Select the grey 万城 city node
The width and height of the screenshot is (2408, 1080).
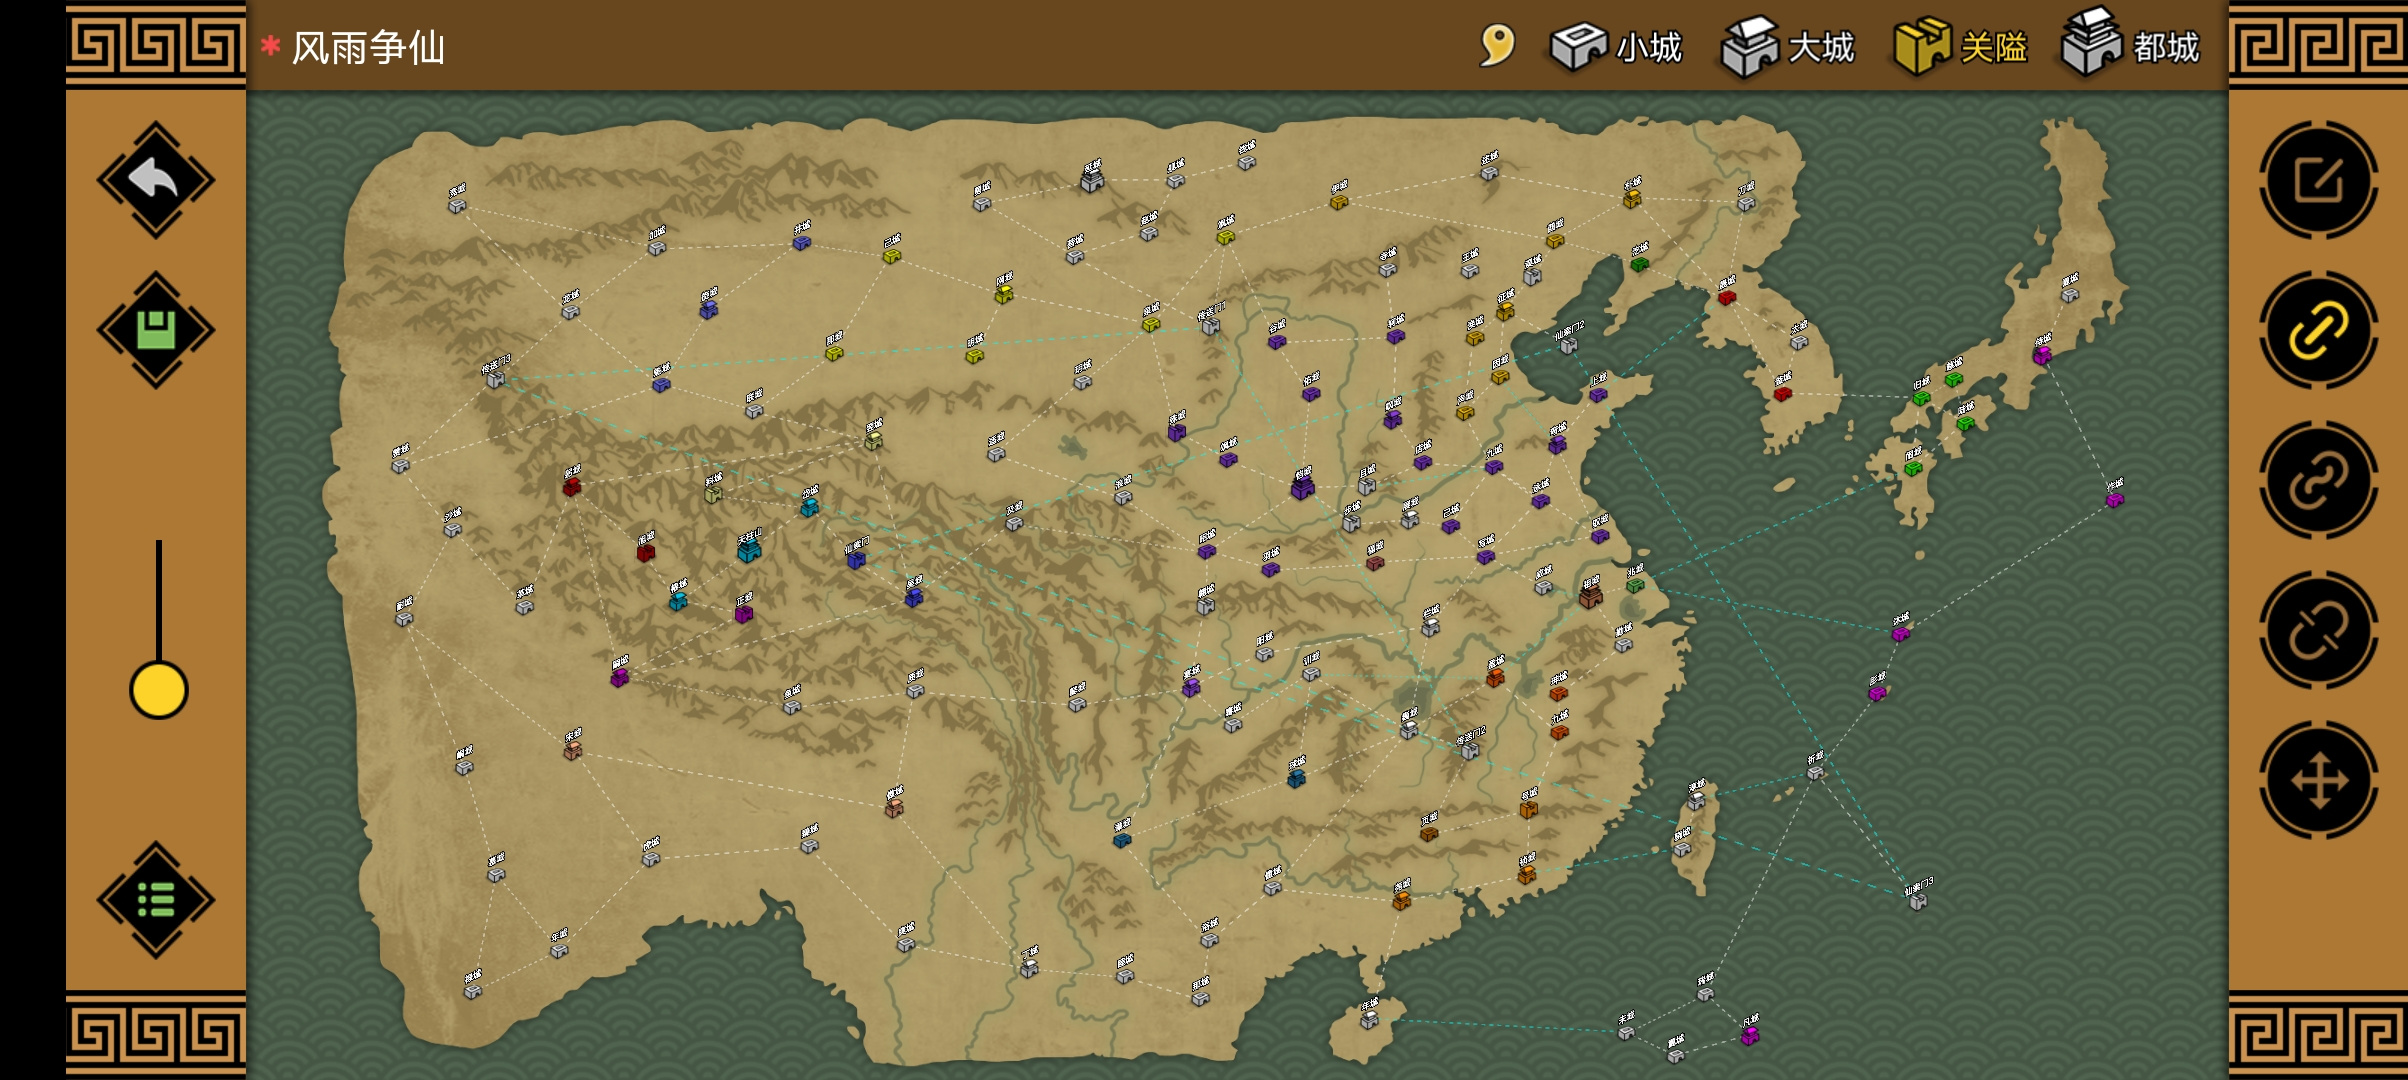coord(1746,198)
